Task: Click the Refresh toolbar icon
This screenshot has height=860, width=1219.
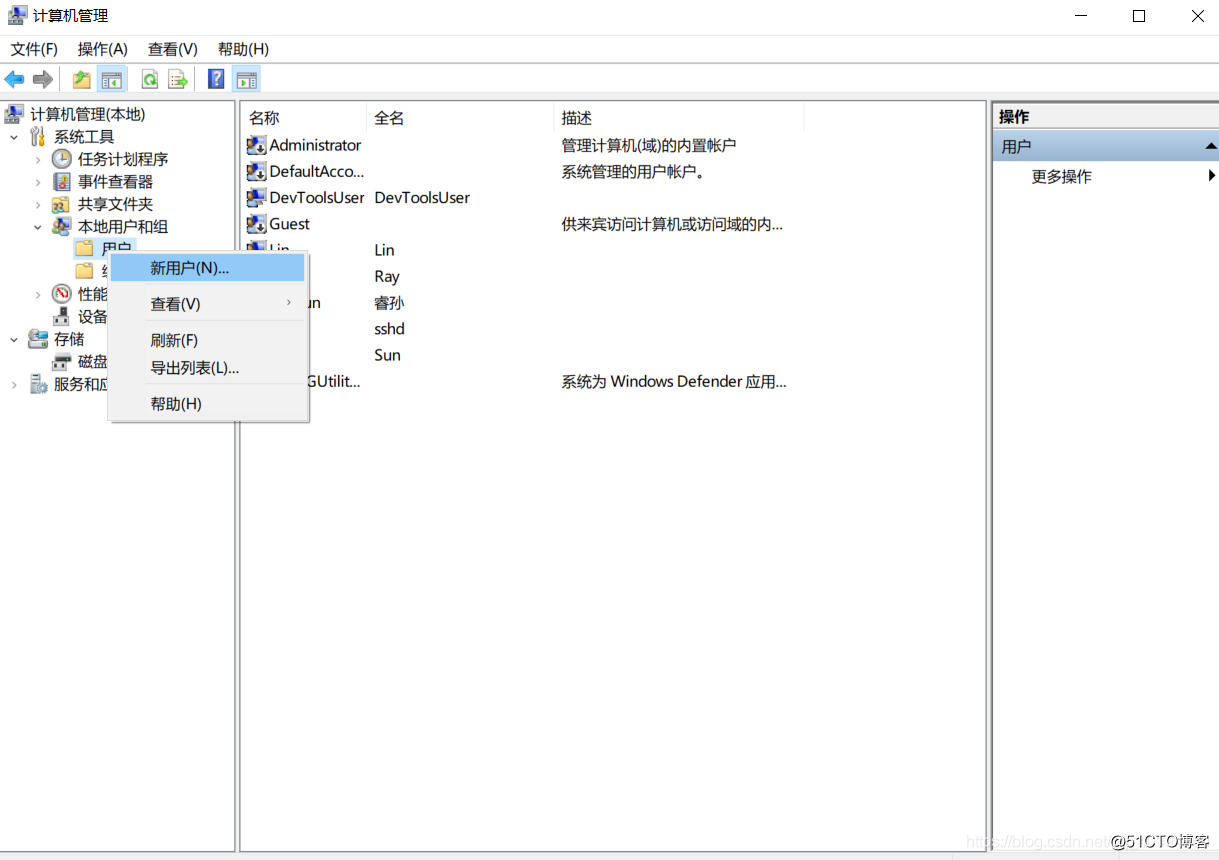Action: pyautogui.click(x=150, y=79)
